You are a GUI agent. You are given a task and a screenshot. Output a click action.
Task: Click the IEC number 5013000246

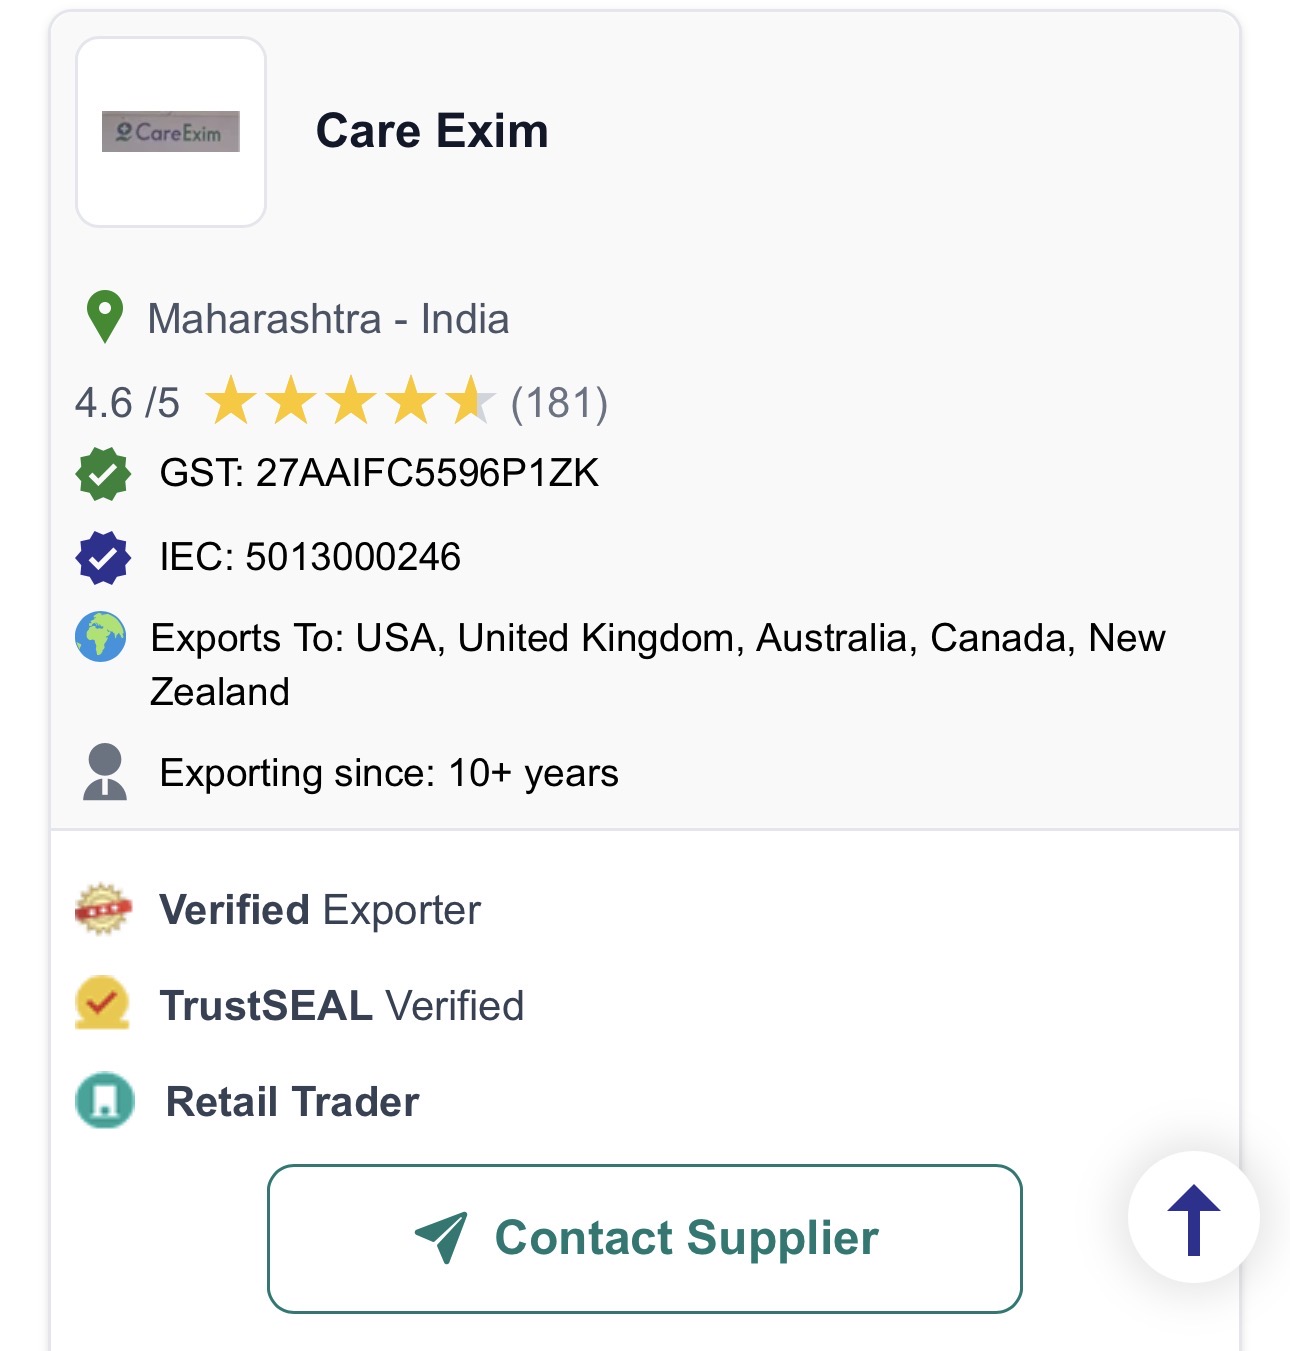353,557
